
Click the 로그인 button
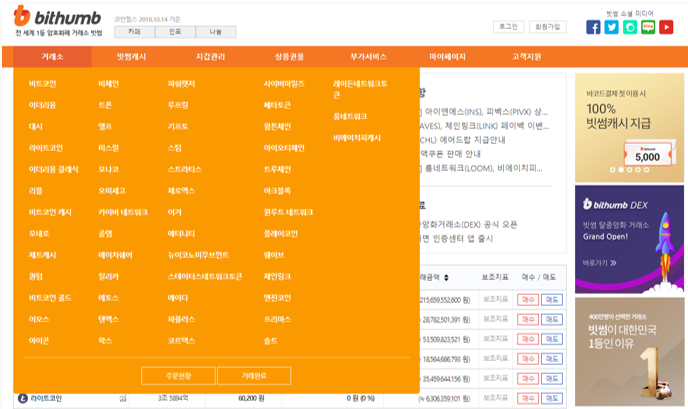point(508,27)
